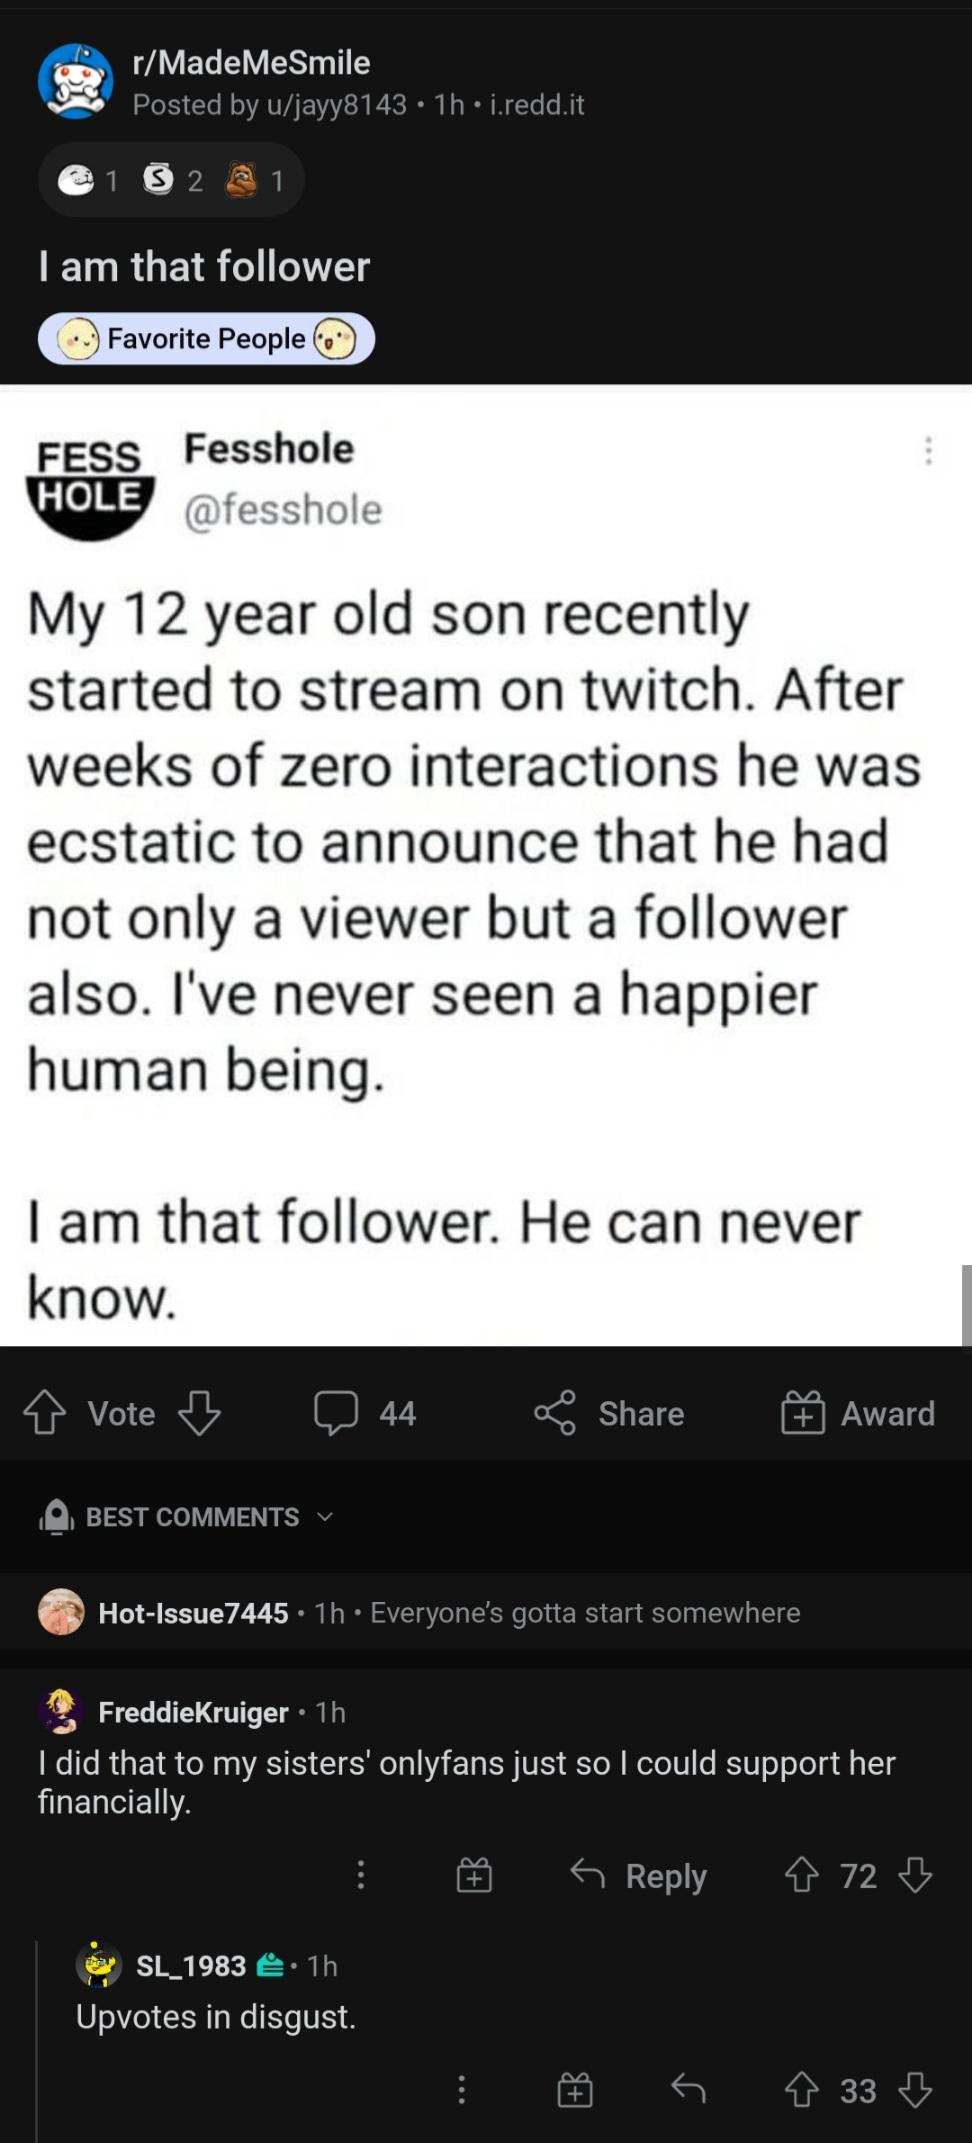Award FreddieKruiger's comment
The height and width of the screenshot is (2143, 972).
point(474,1875)
